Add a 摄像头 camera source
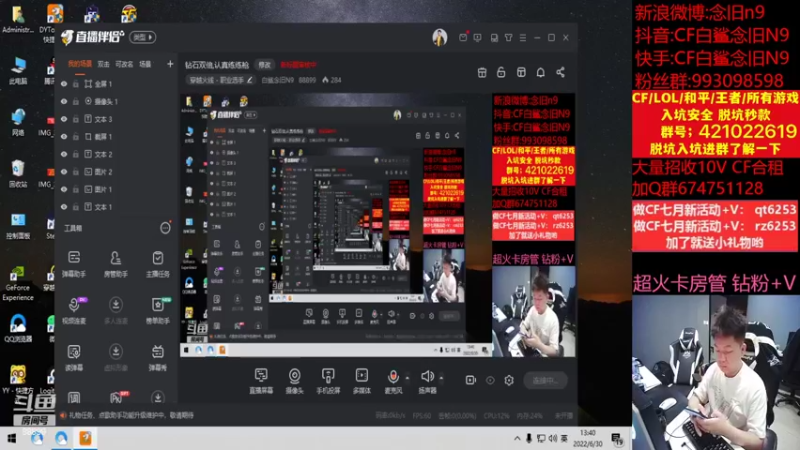800x450 pixels. coord(294,381)
